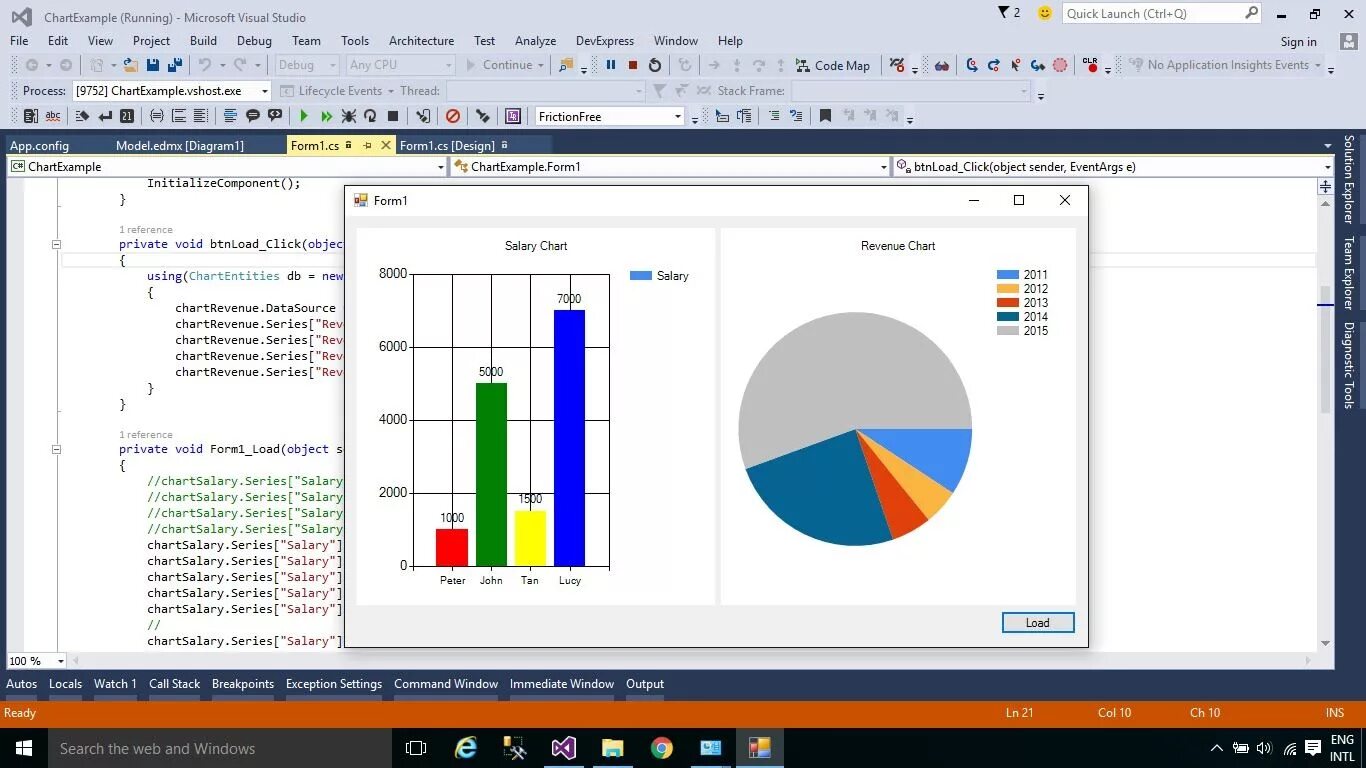Click the abc spell check icon
The height and width of the screenshot is (768, 1366).
pos(53,116)
